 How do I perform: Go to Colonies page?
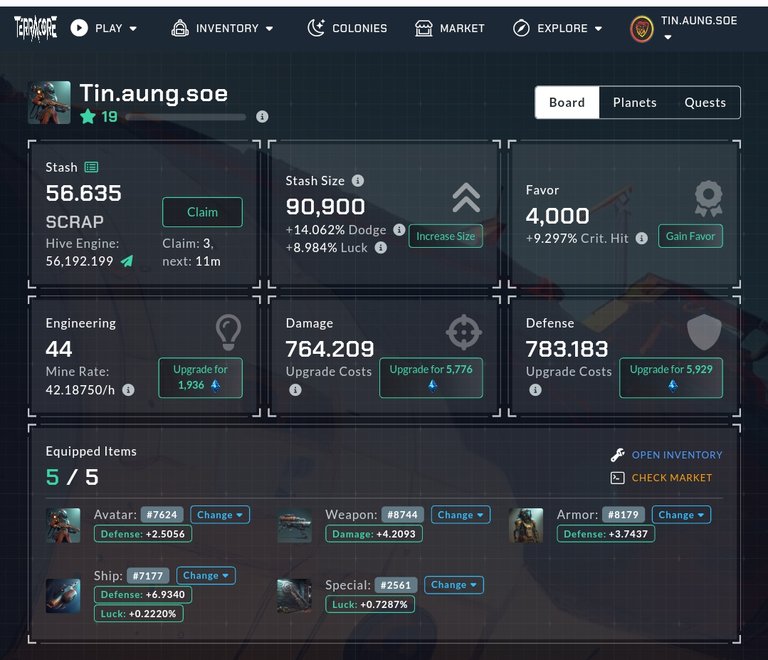point(347,28)
